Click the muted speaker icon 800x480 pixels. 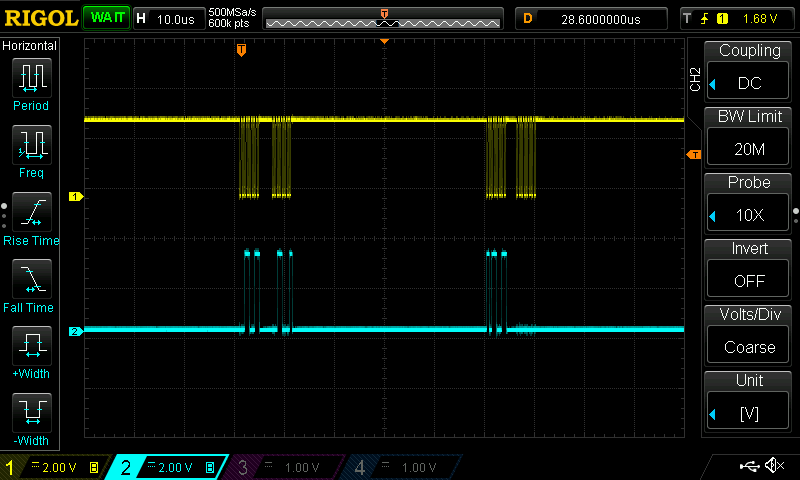(774, 465)
